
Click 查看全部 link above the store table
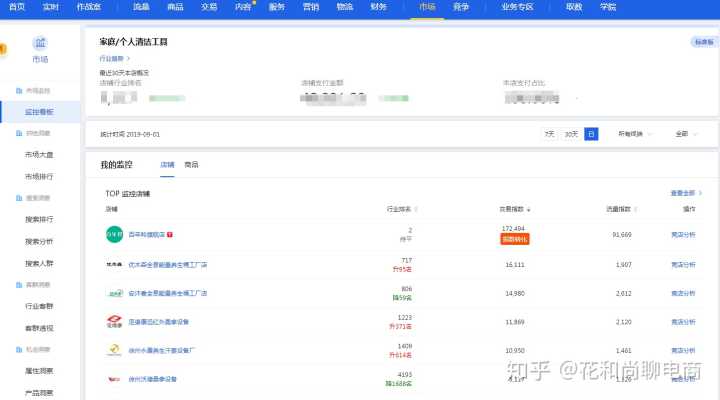[x=685, y=192]
